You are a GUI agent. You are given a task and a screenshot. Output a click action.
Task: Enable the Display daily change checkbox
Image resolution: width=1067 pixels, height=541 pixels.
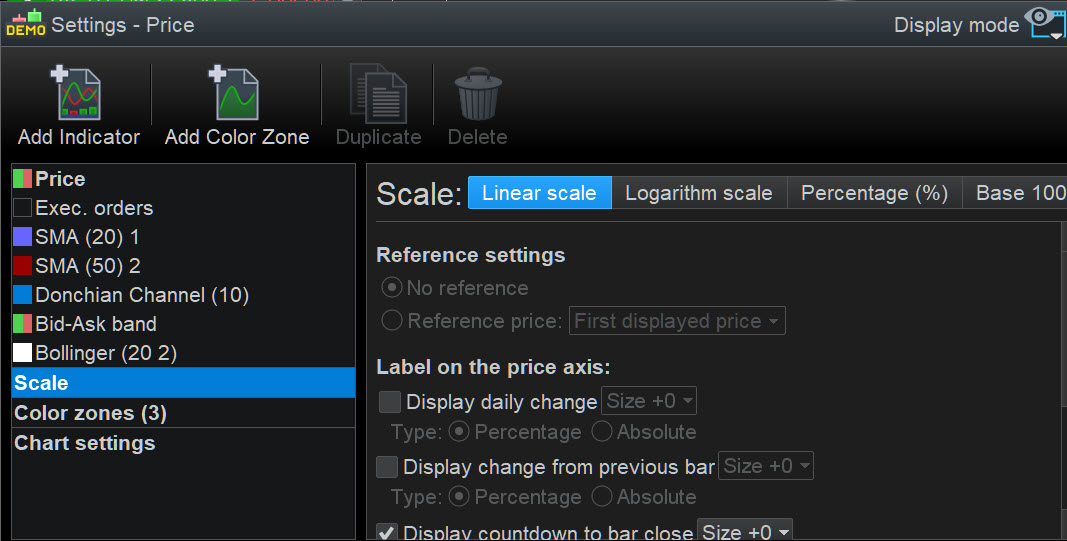(390, 402)
